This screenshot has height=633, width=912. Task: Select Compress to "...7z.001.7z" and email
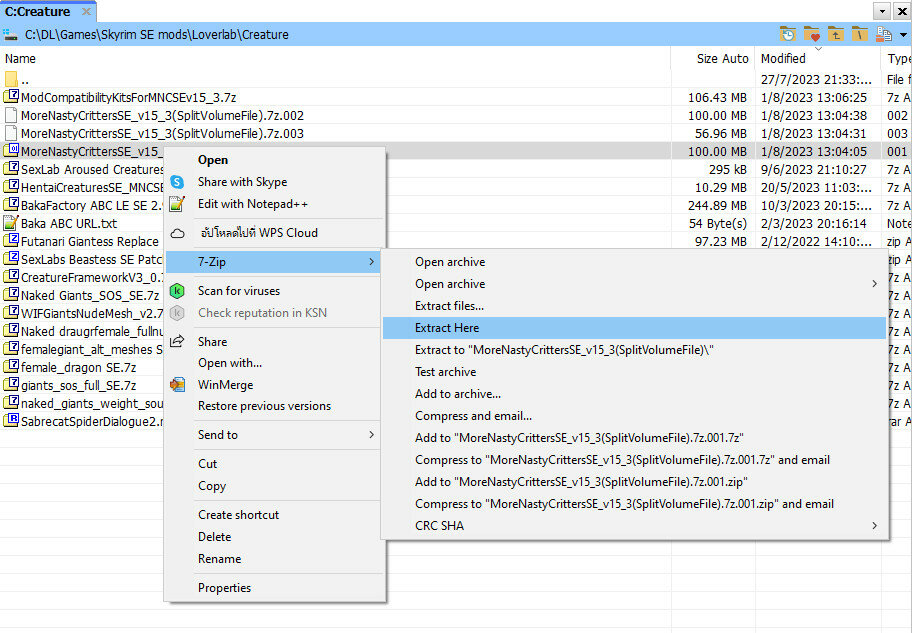[634, 460]
